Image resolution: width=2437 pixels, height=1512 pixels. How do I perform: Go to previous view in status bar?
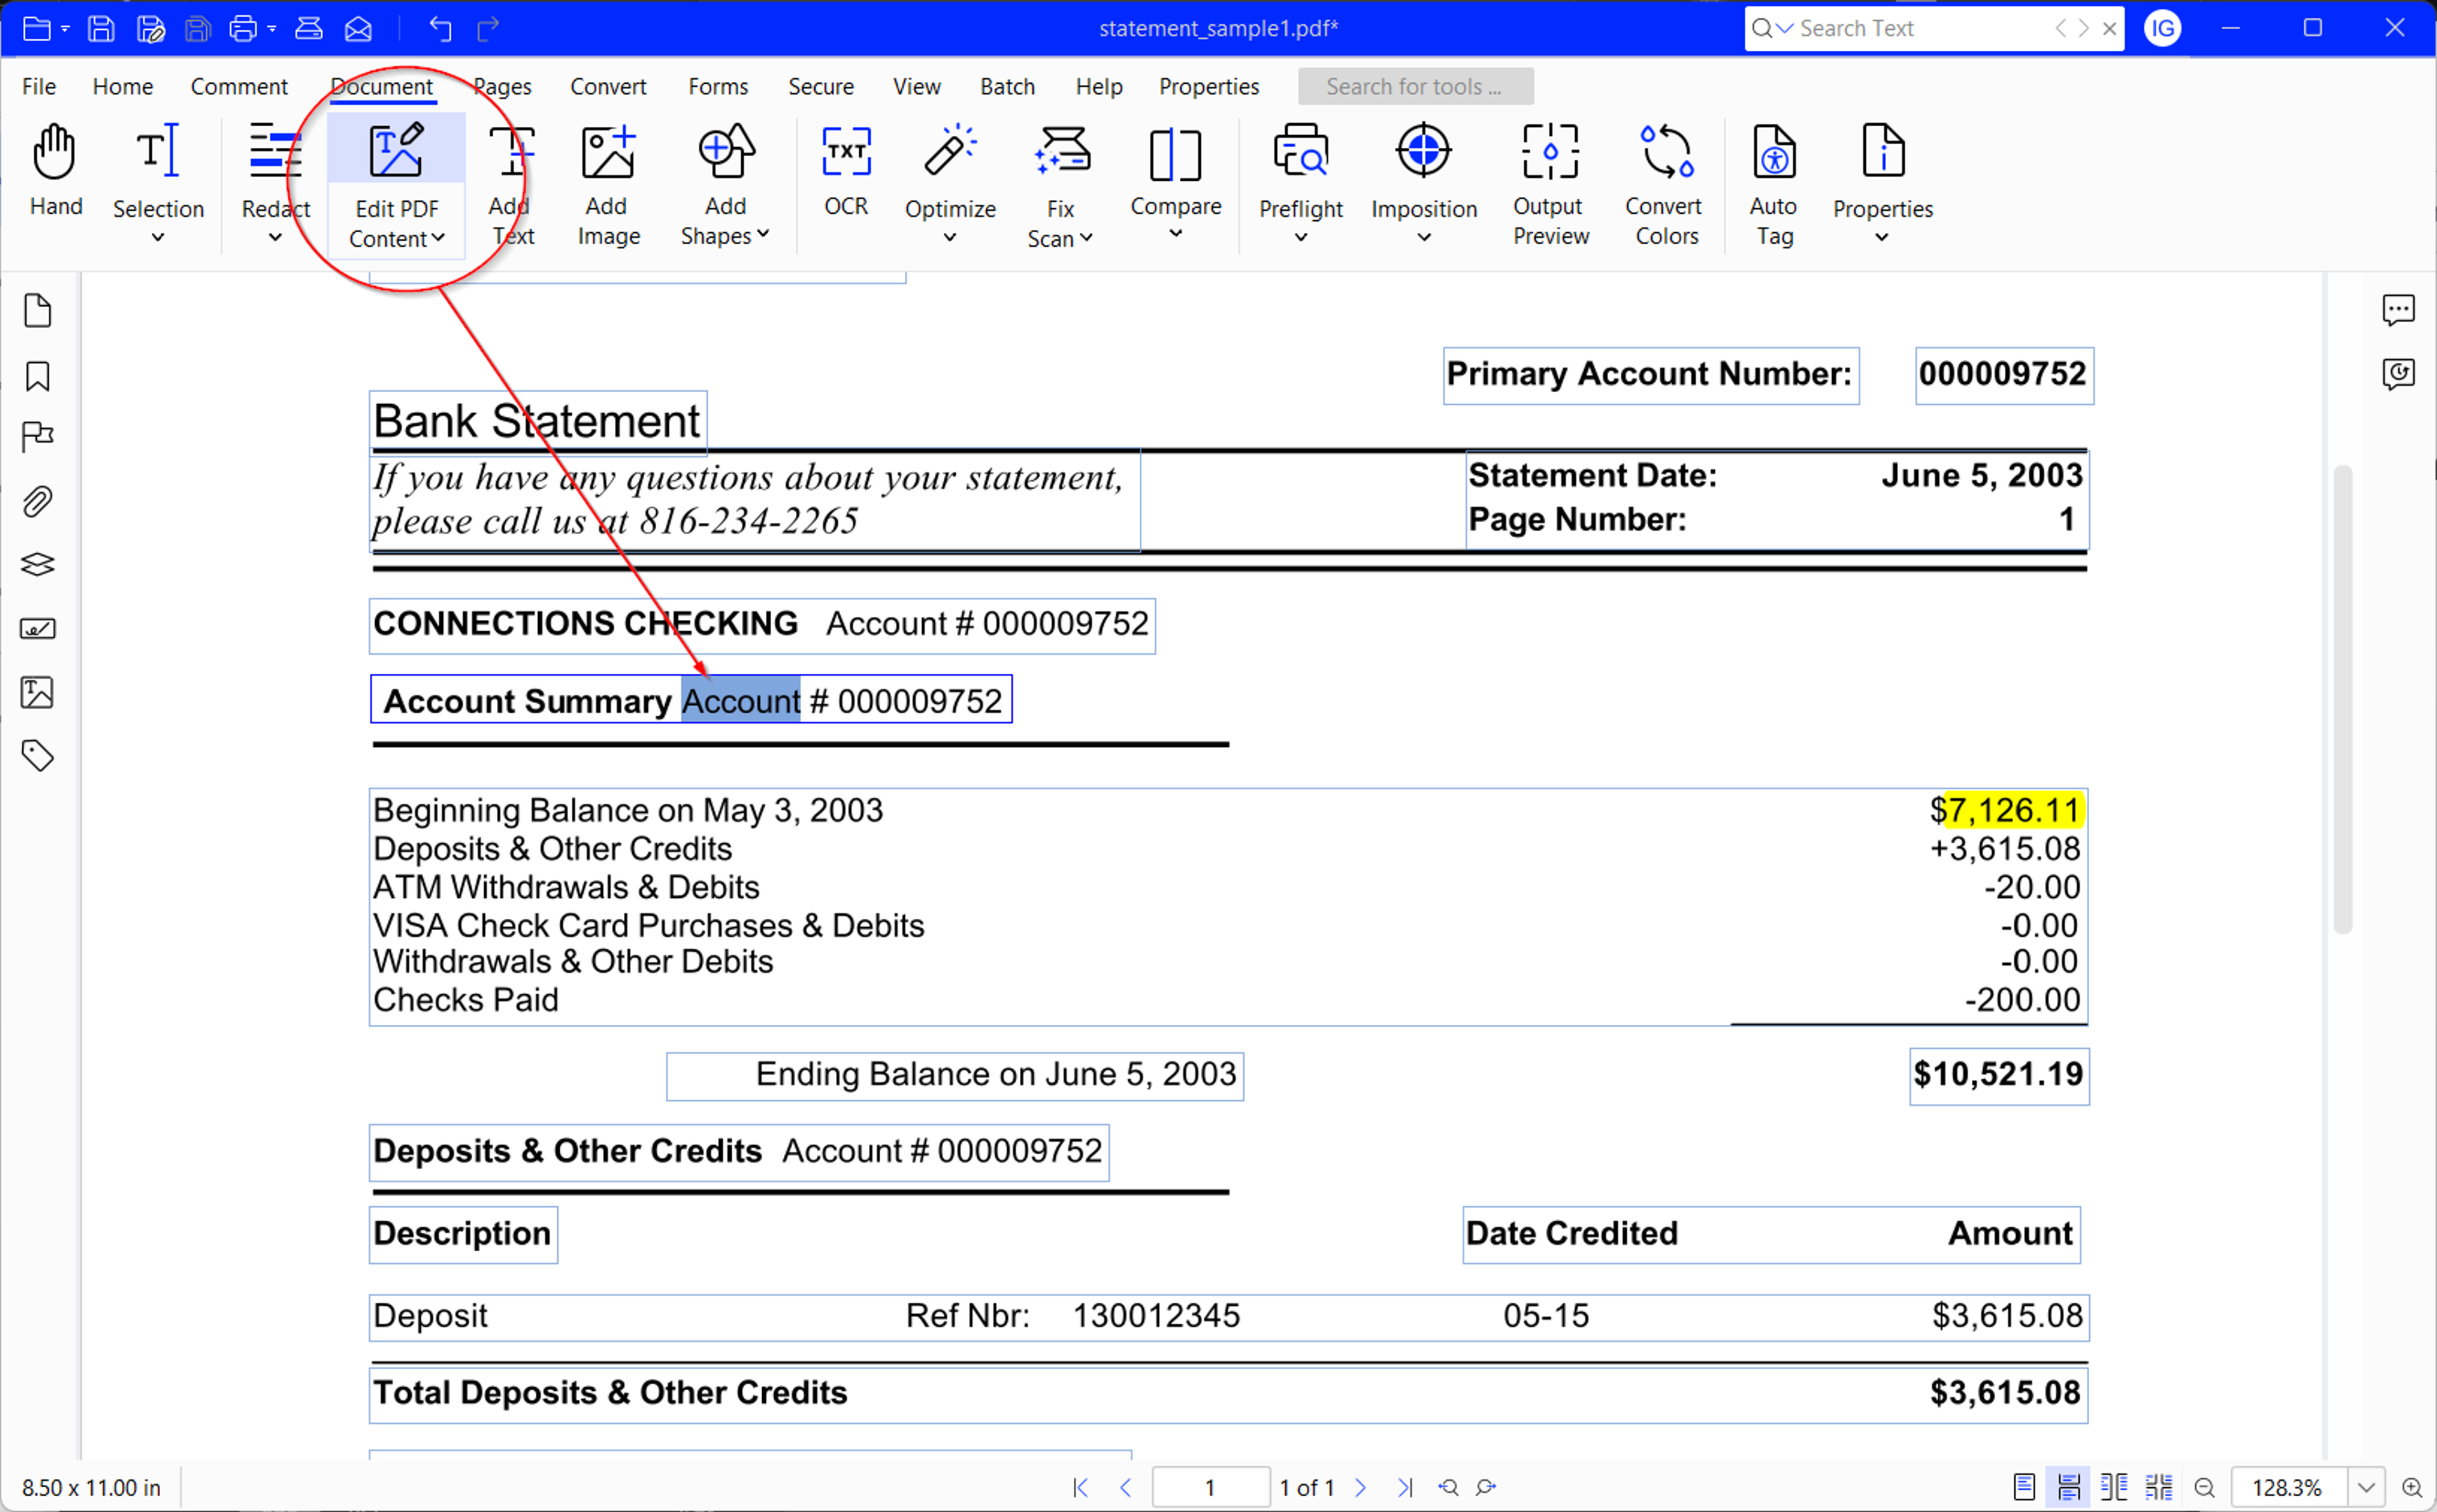1449,1488
